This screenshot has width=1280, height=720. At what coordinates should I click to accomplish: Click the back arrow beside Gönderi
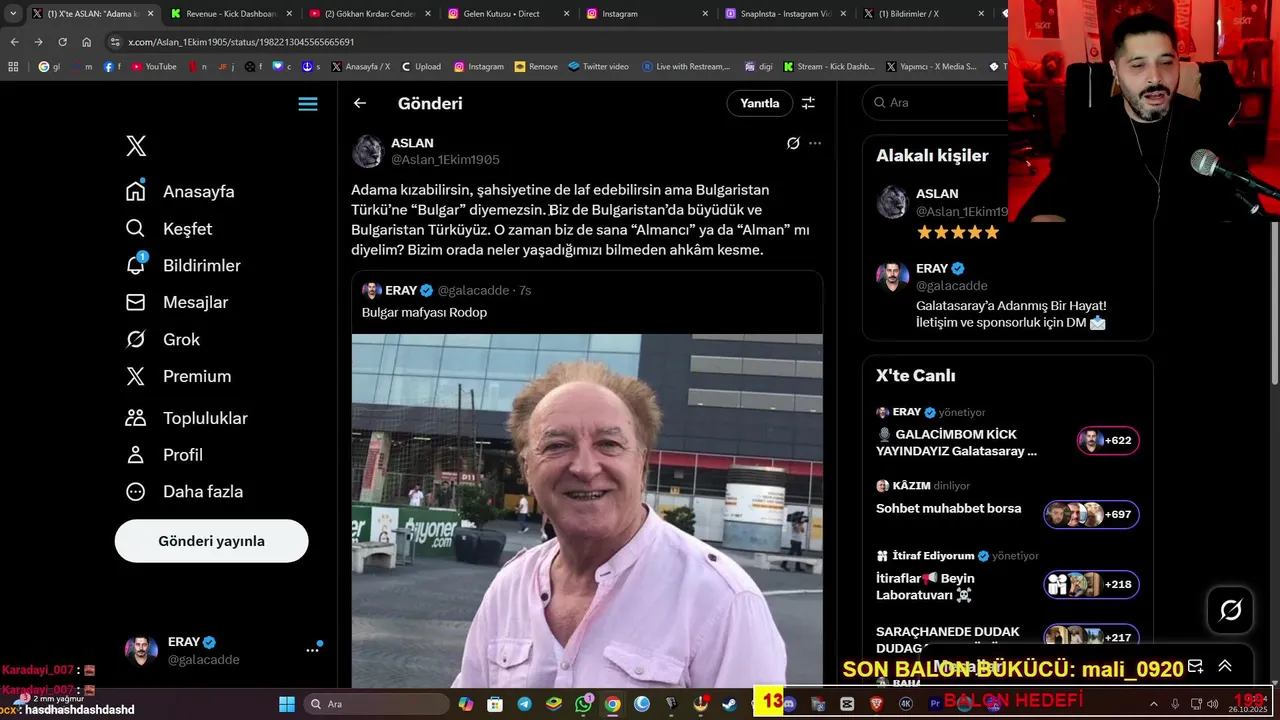click(360, 103)
